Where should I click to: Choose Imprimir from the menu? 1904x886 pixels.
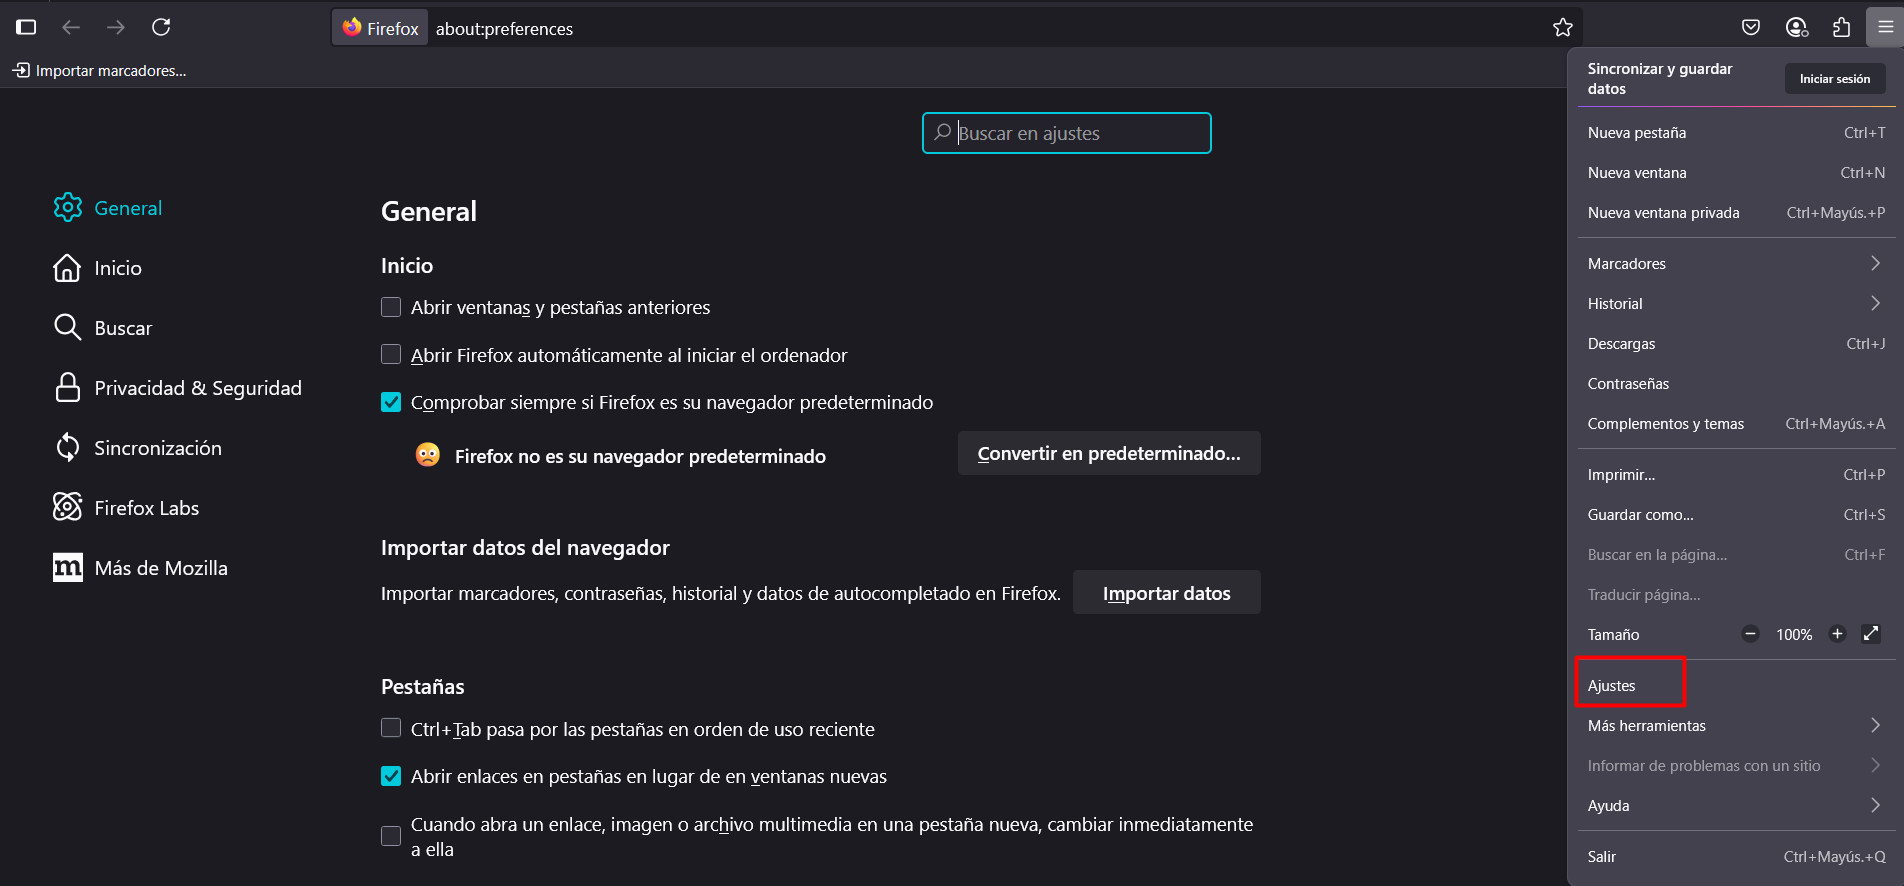point(1736,474)
